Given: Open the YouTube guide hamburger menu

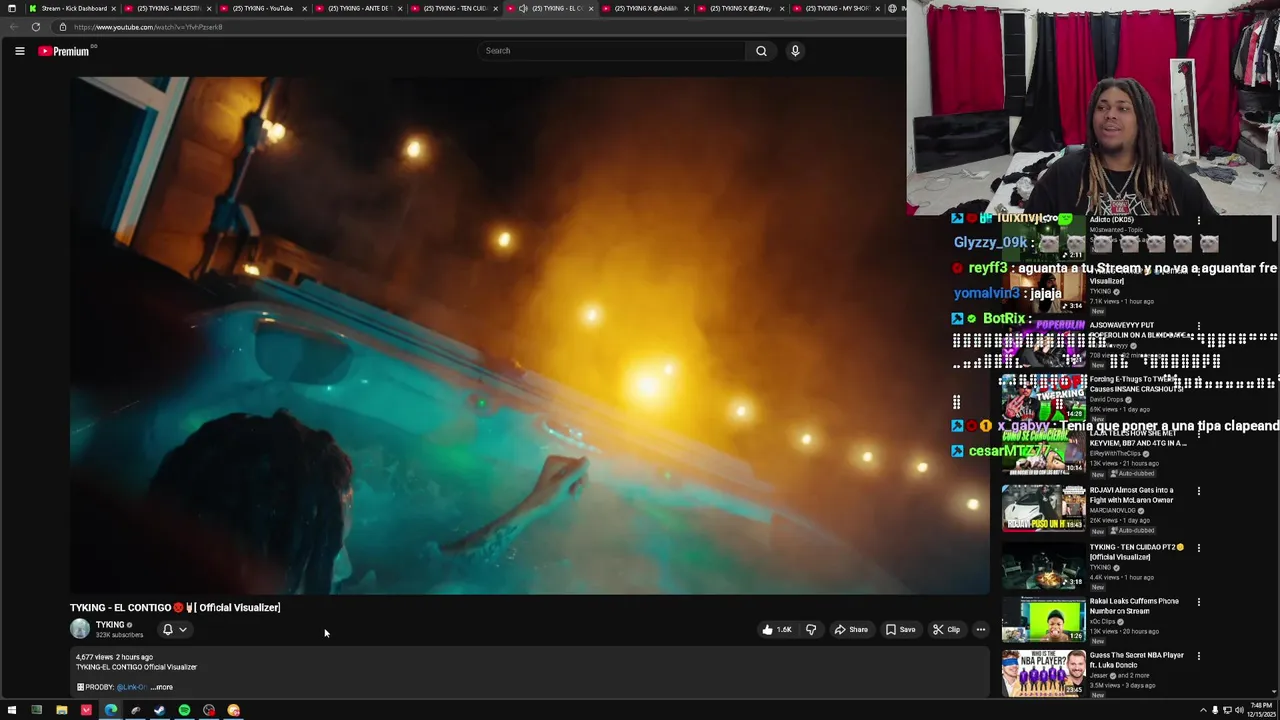Looking at the screenshot, I should pyautogui.click(x=19, y=51).
